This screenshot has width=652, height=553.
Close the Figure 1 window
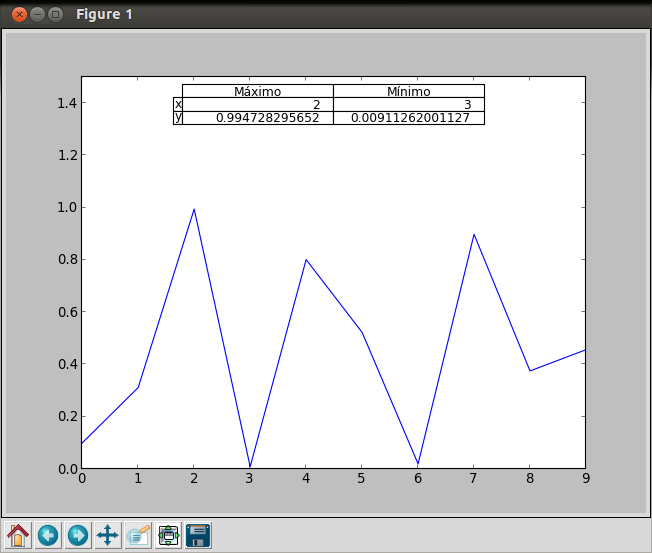[x=19, y=15]
